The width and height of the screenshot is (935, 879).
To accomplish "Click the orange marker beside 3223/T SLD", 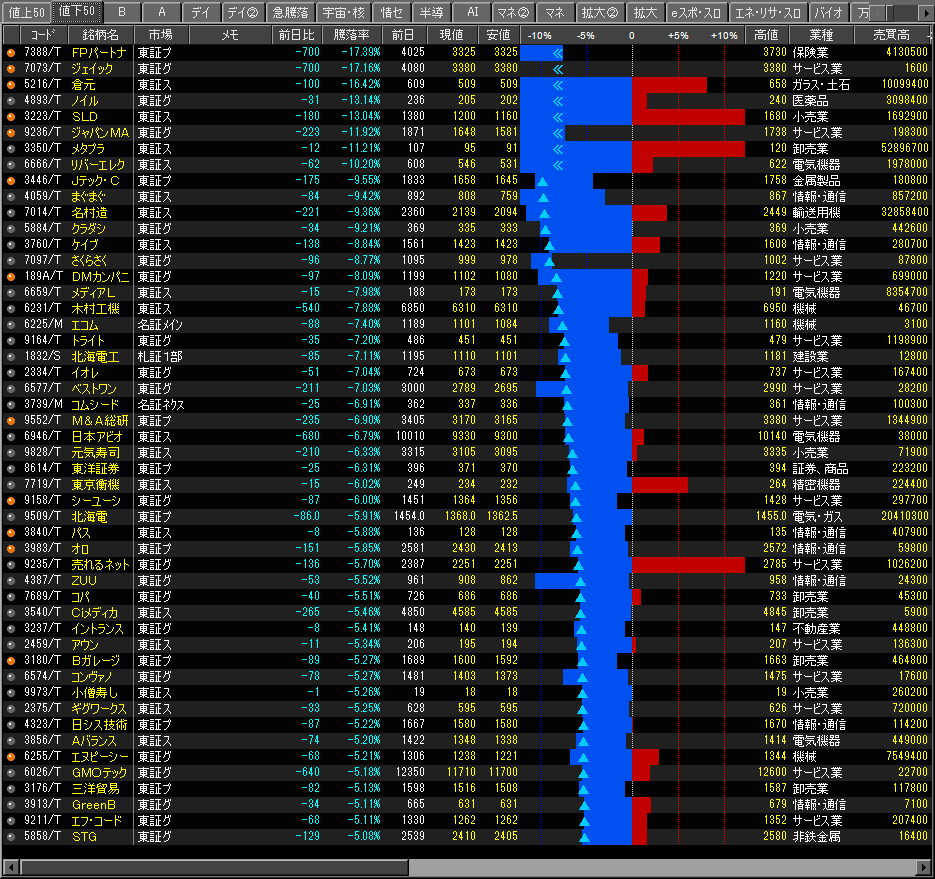I will pyautogui.click(x=11, y=117).
